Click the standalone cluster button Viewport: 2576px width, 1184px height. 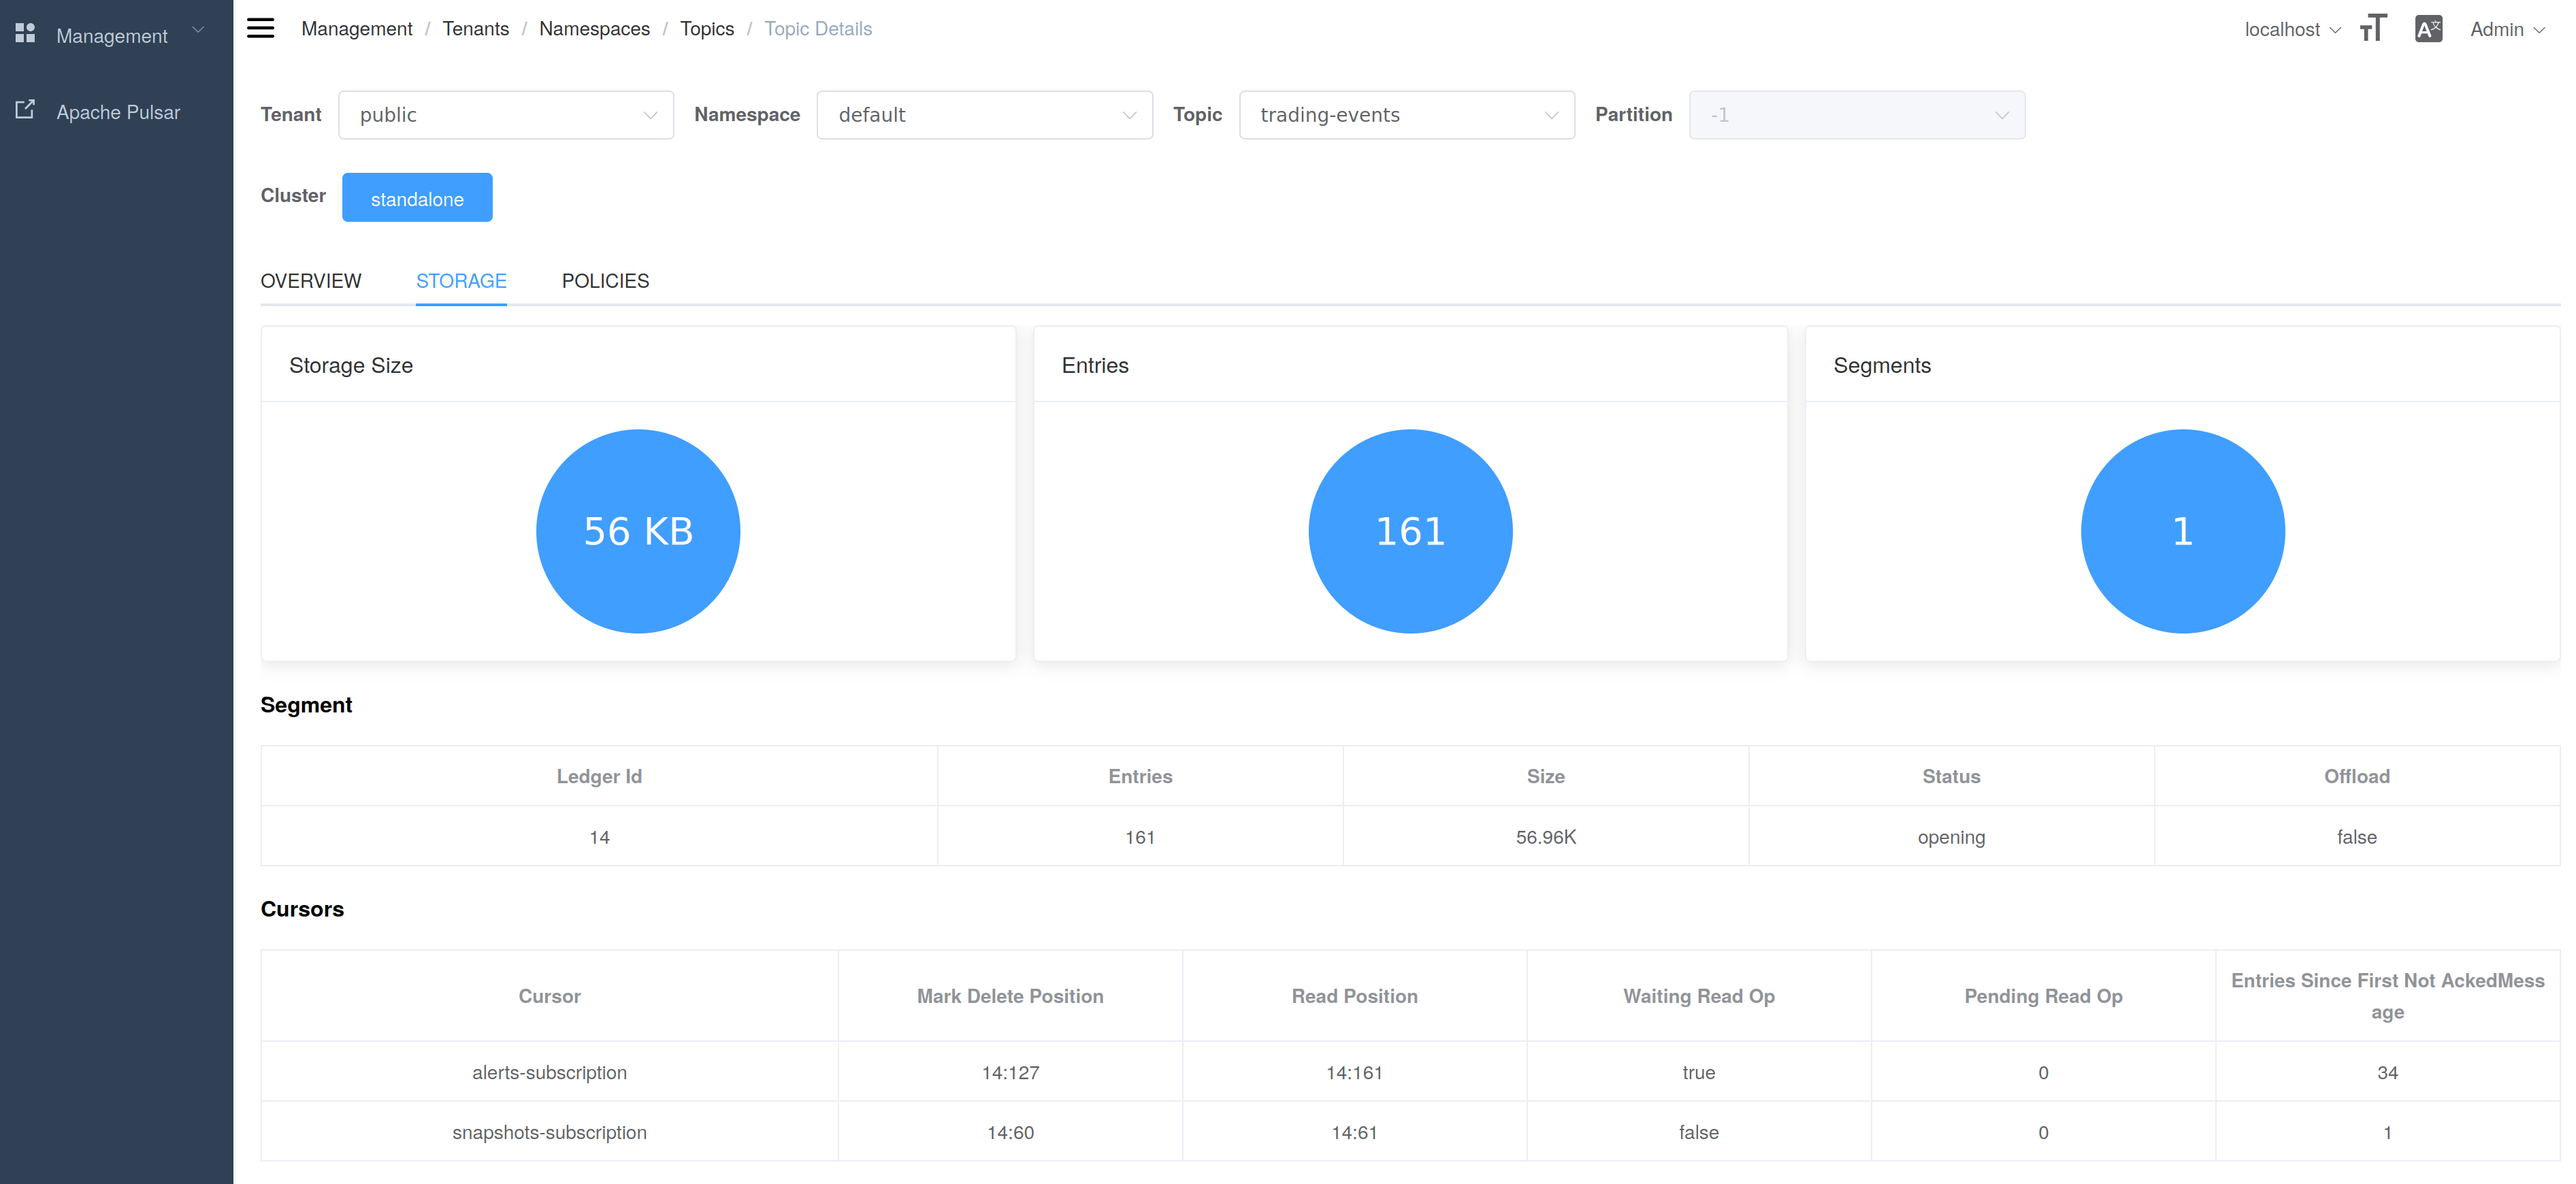tap(417, 198)
